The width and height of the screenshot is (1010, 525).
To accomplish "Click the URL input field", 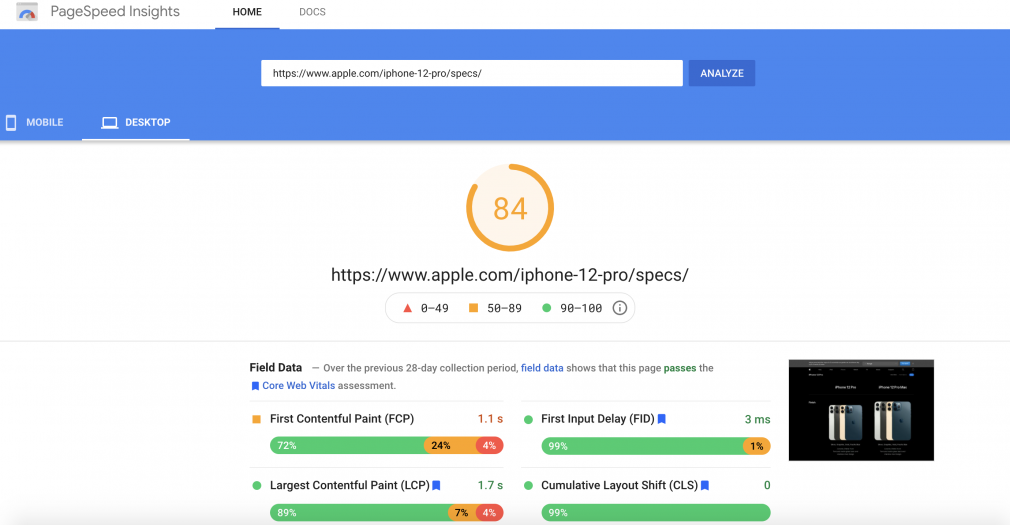I will coord(472,73).
